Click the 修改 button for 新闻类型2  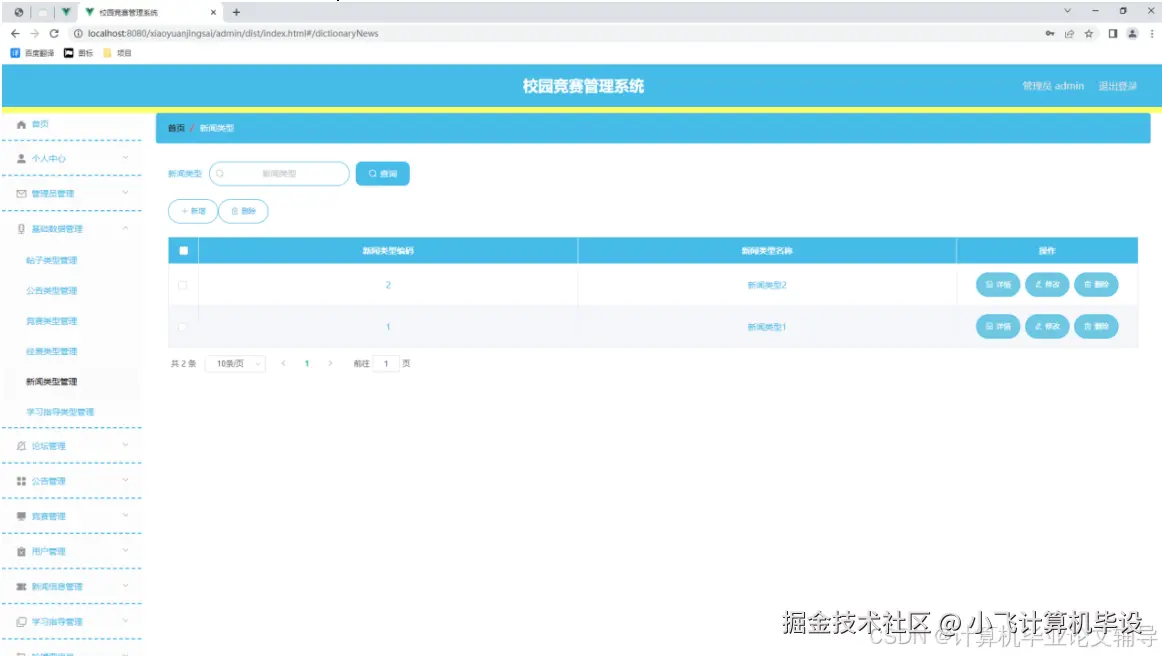(1046, 284)
